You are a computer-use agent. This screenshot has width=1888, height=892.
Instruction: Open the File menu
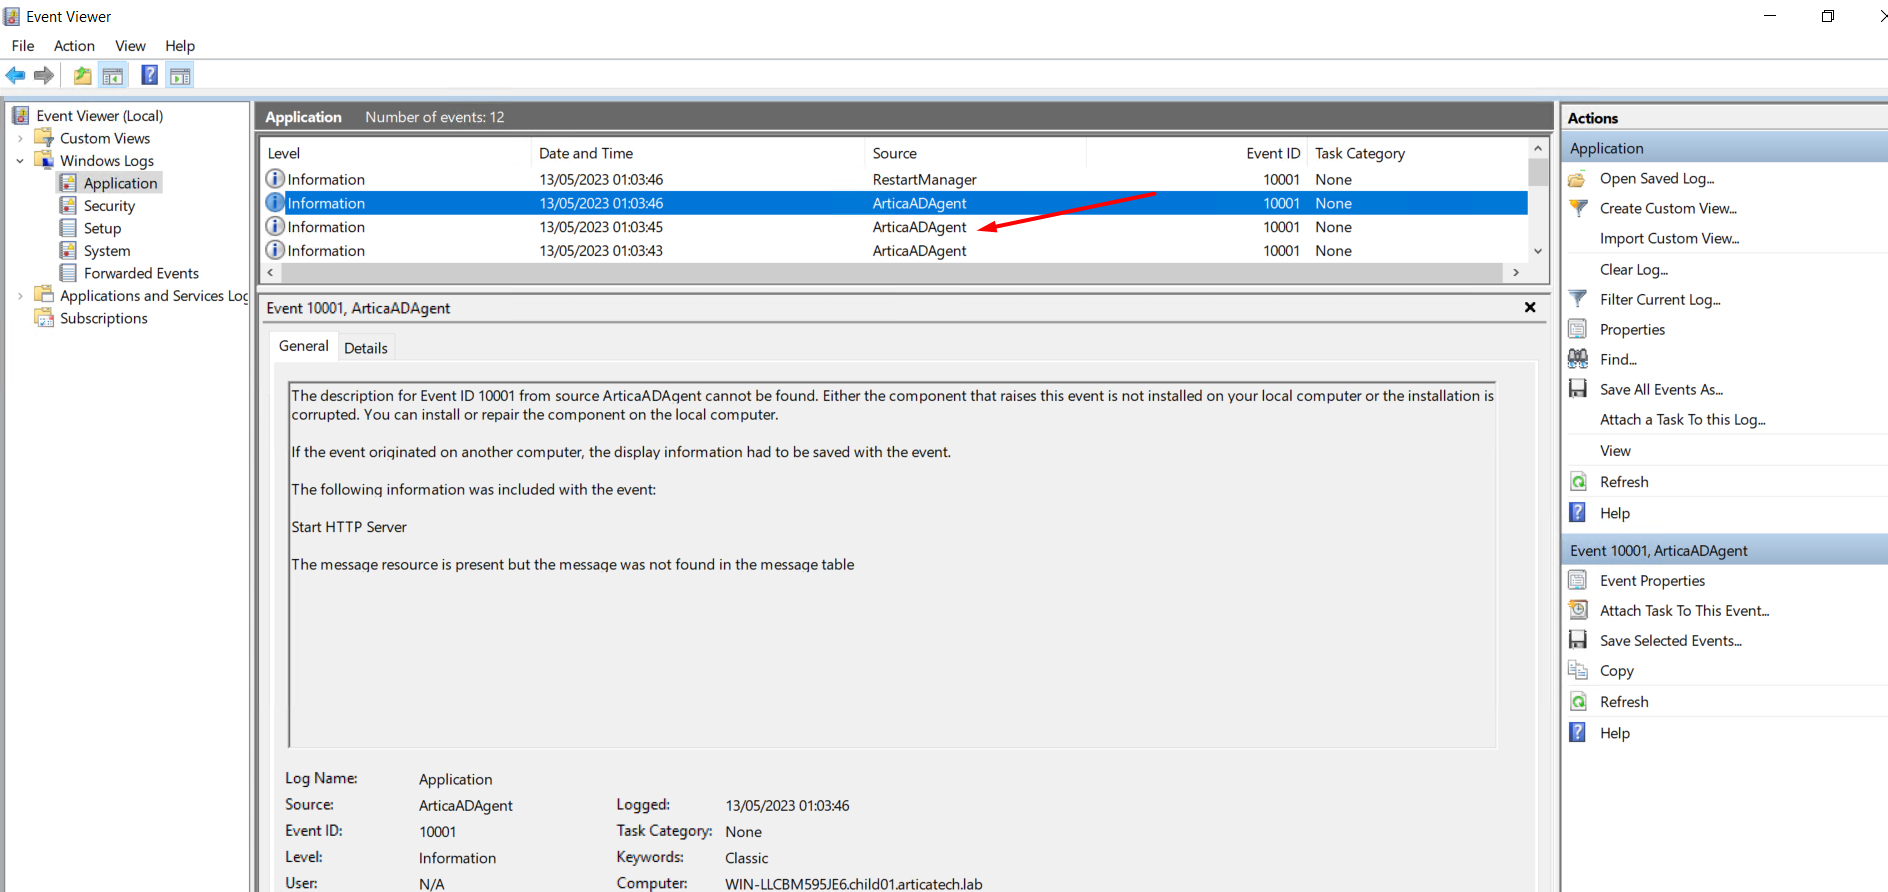pos(23,46)
